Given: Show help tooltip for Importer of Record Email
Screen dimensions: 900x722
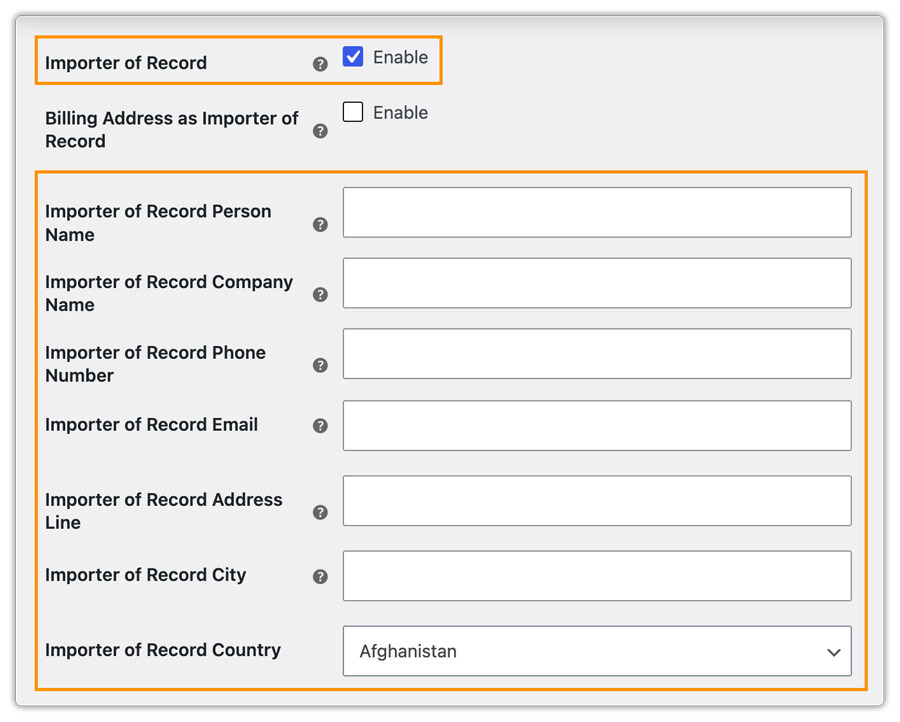Looking at the screenshot, I should [x=320, y=426].
